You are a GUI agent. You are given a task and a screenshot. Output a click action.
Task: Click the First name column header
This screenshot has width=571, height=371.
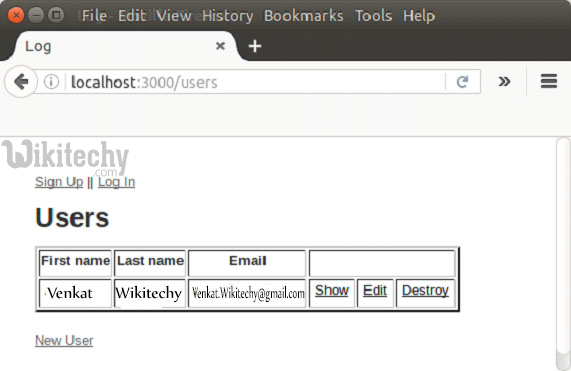(x=75, y=263)
